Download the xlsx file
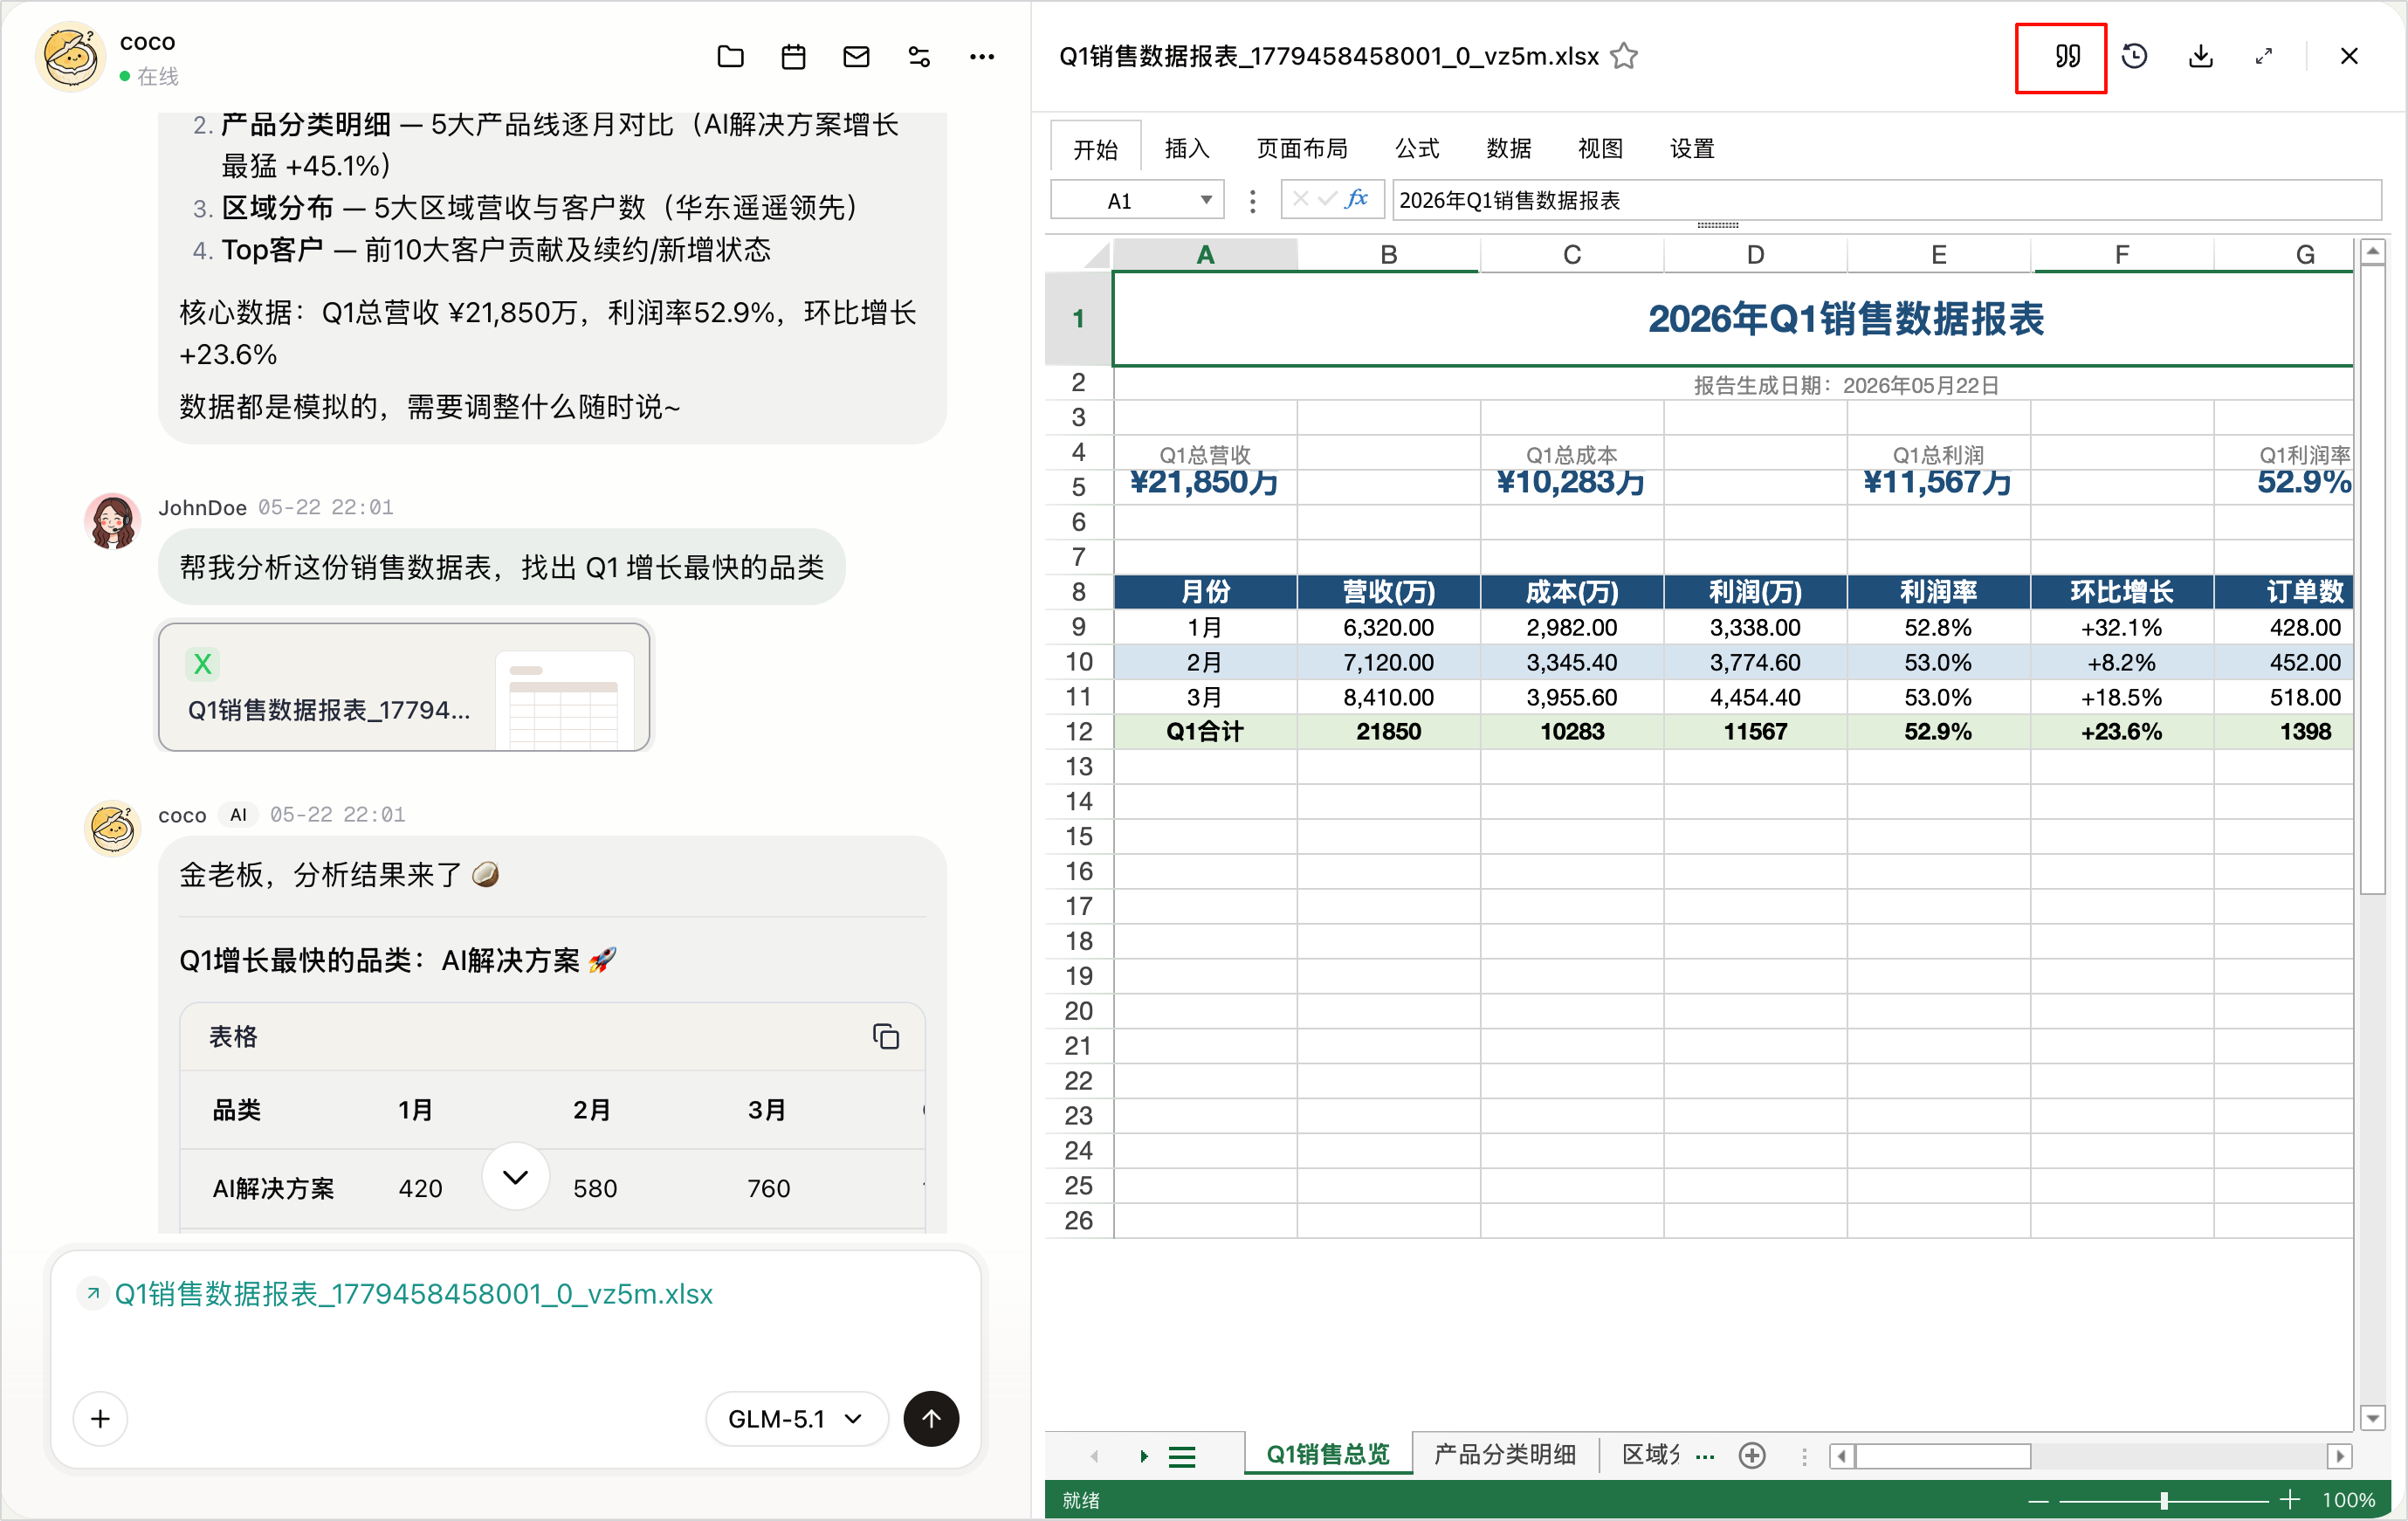The image size is (2408, 1521). 2200,57
